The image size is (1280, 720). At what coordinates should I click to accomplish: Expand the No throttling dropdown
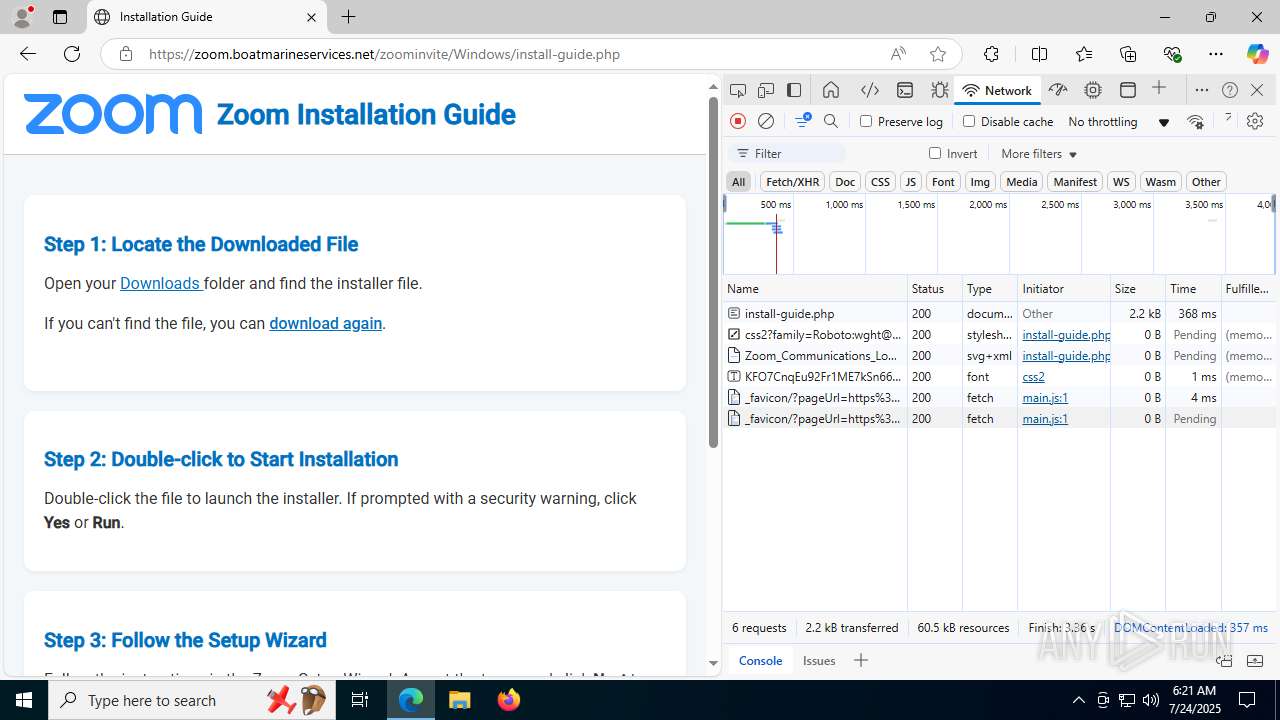tap(1118, 121)
